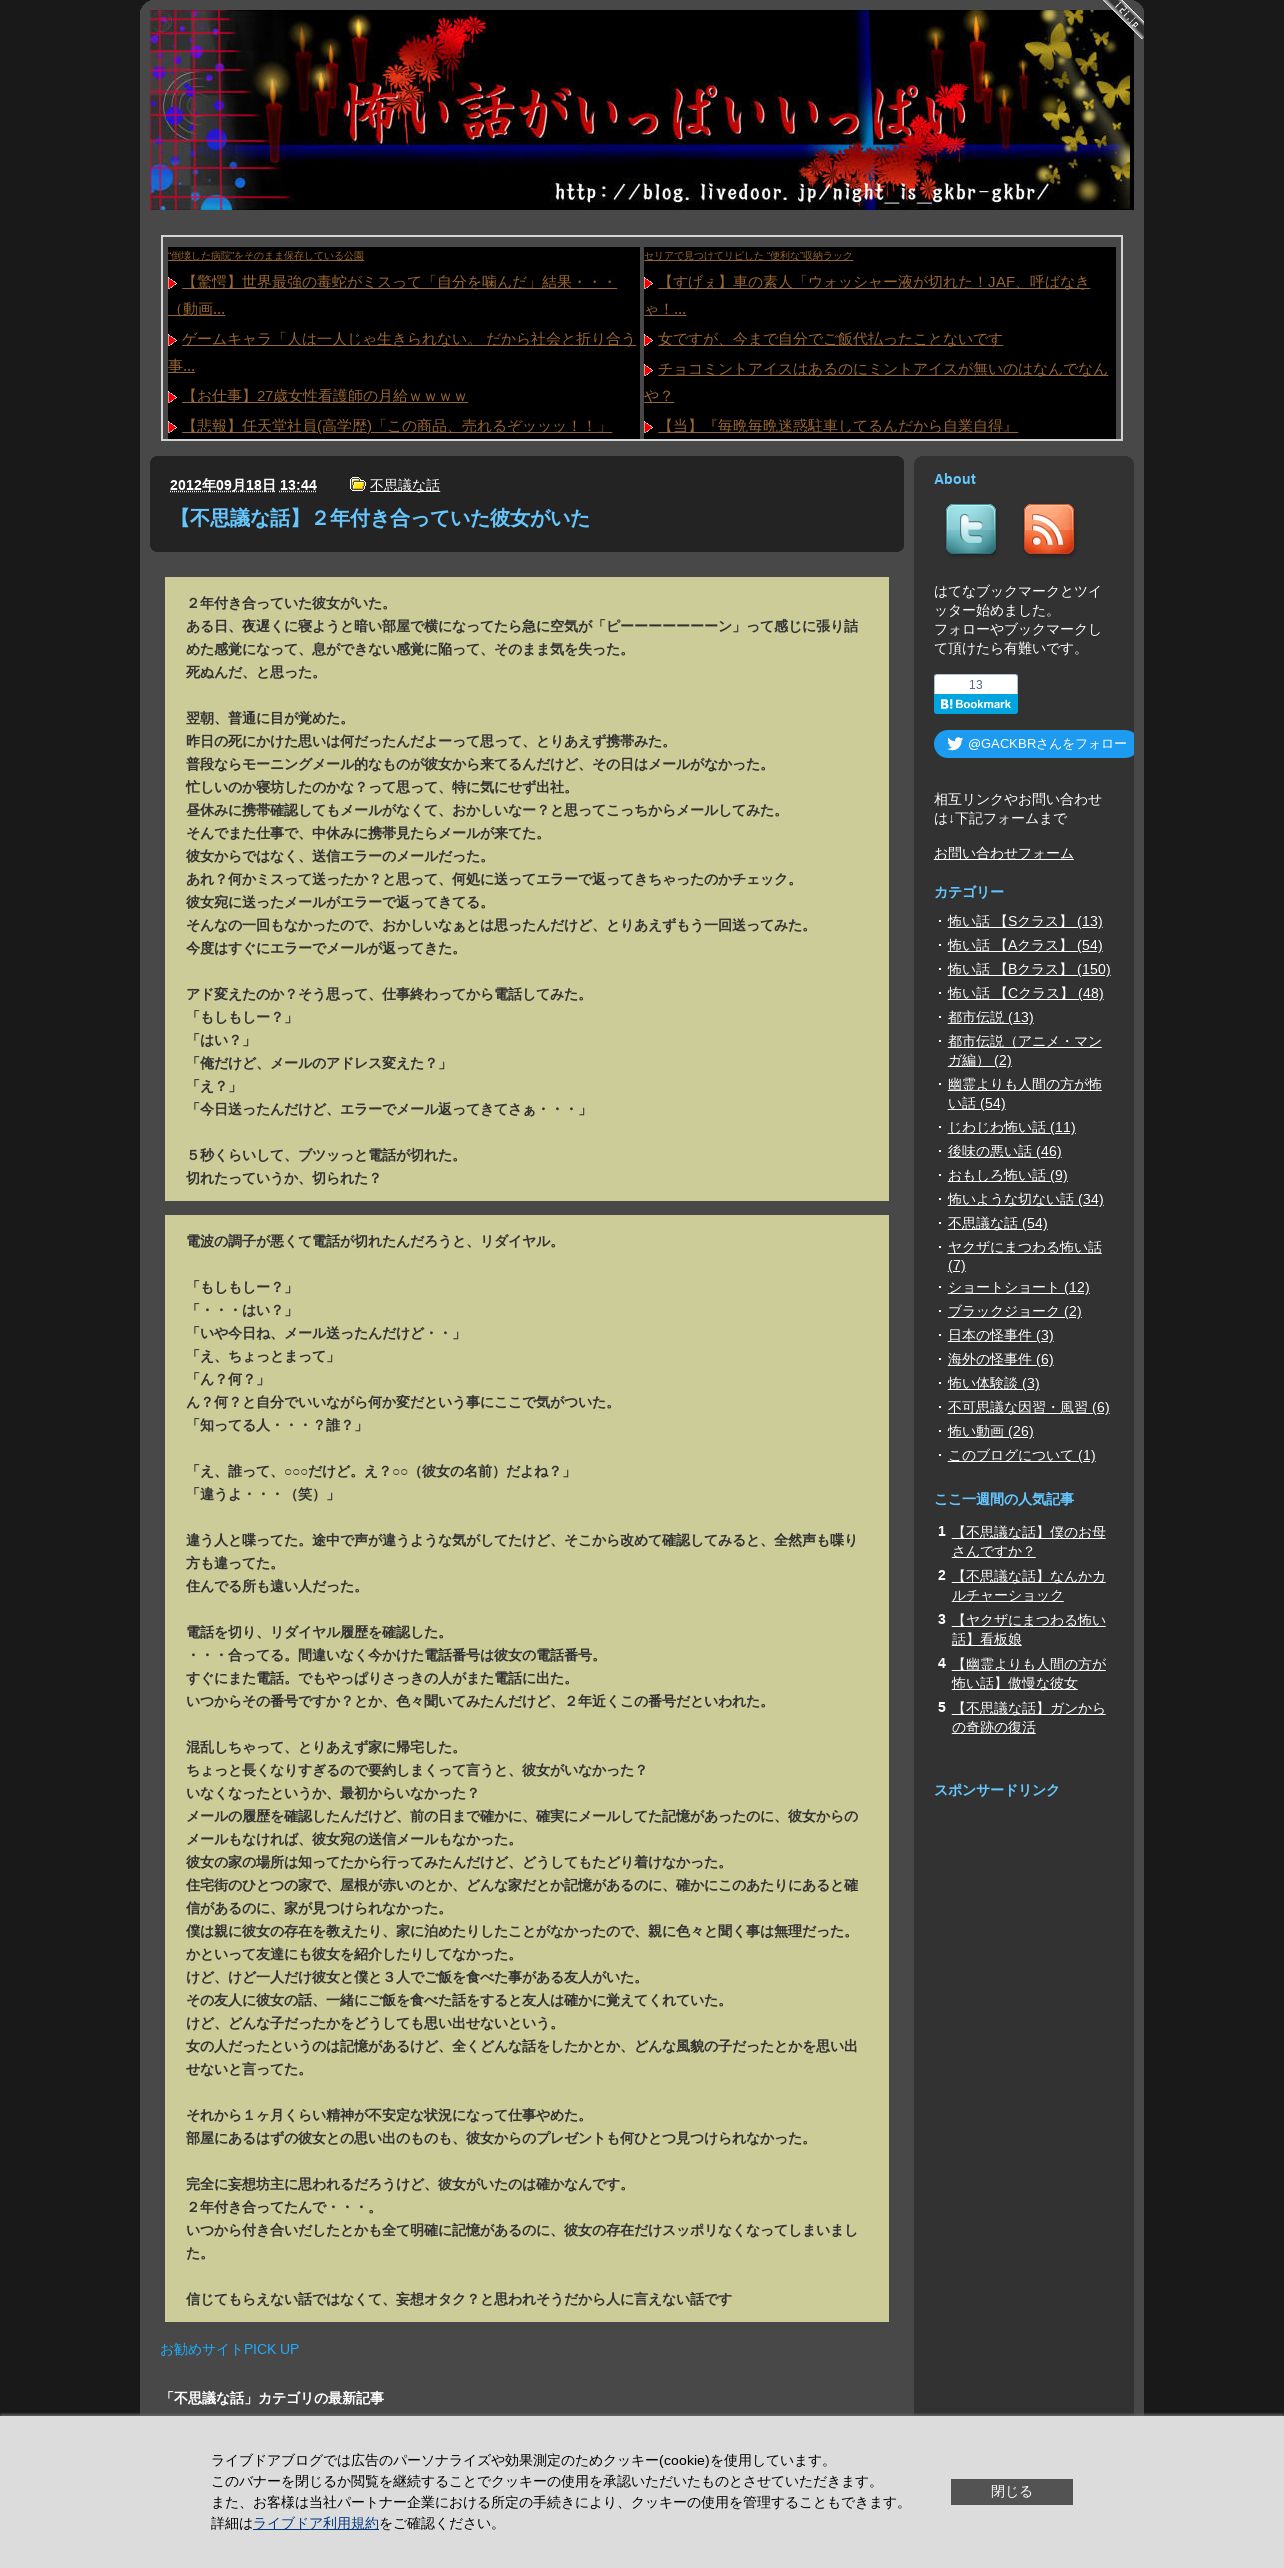
Task: Open the category folder icon beside 不思議な話
Action: click(x=357, y=484)
